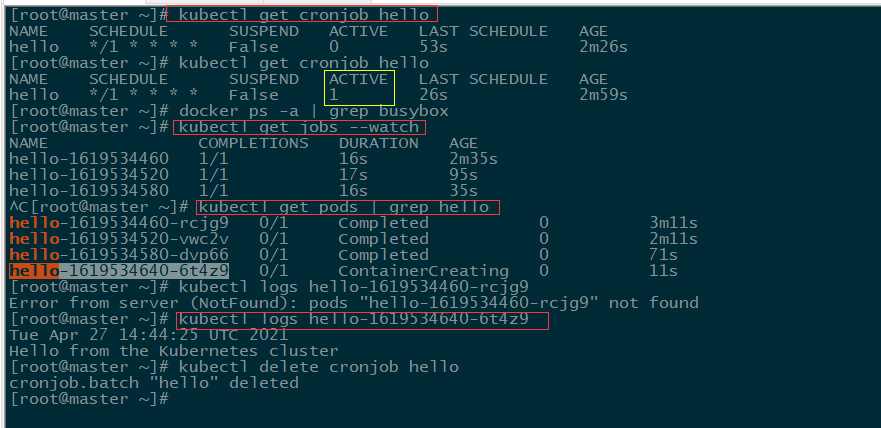Click the 'kubectl logs hello-1619534640-6t4z9' command
This screenshot has width=881, height=428.
click(x=354, y=319)
